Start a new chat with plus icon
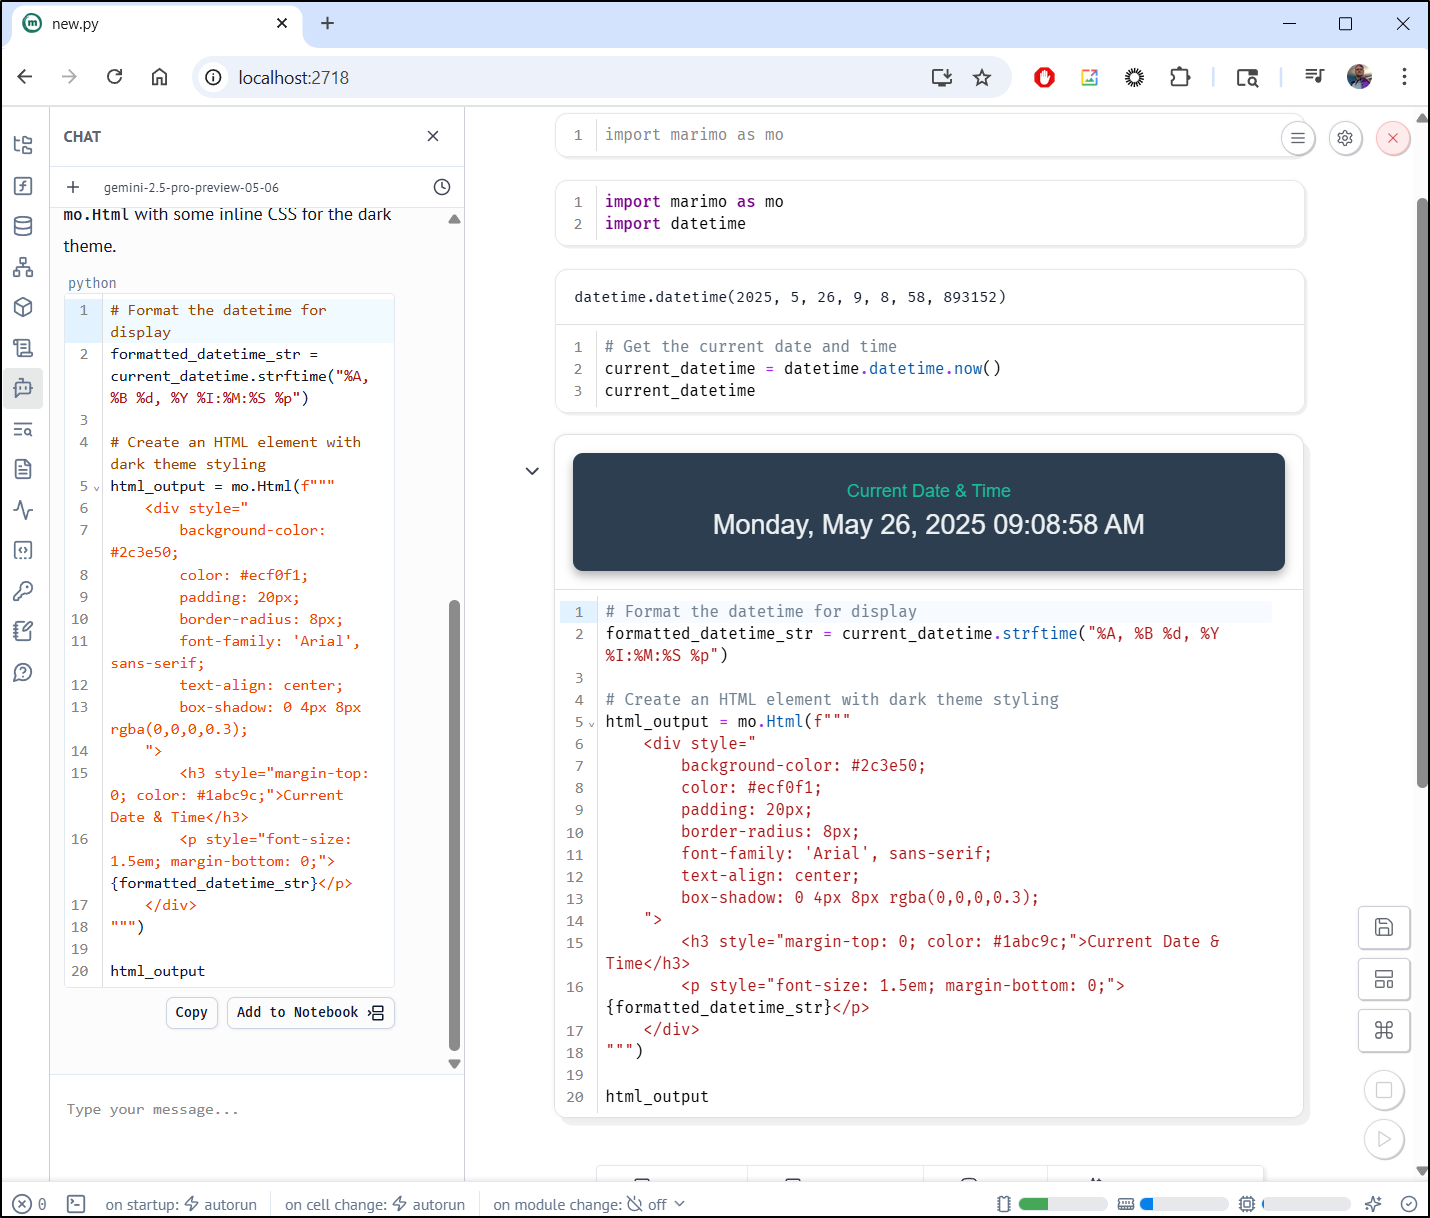1430x1218 pixels. click(x=73, y=187)
